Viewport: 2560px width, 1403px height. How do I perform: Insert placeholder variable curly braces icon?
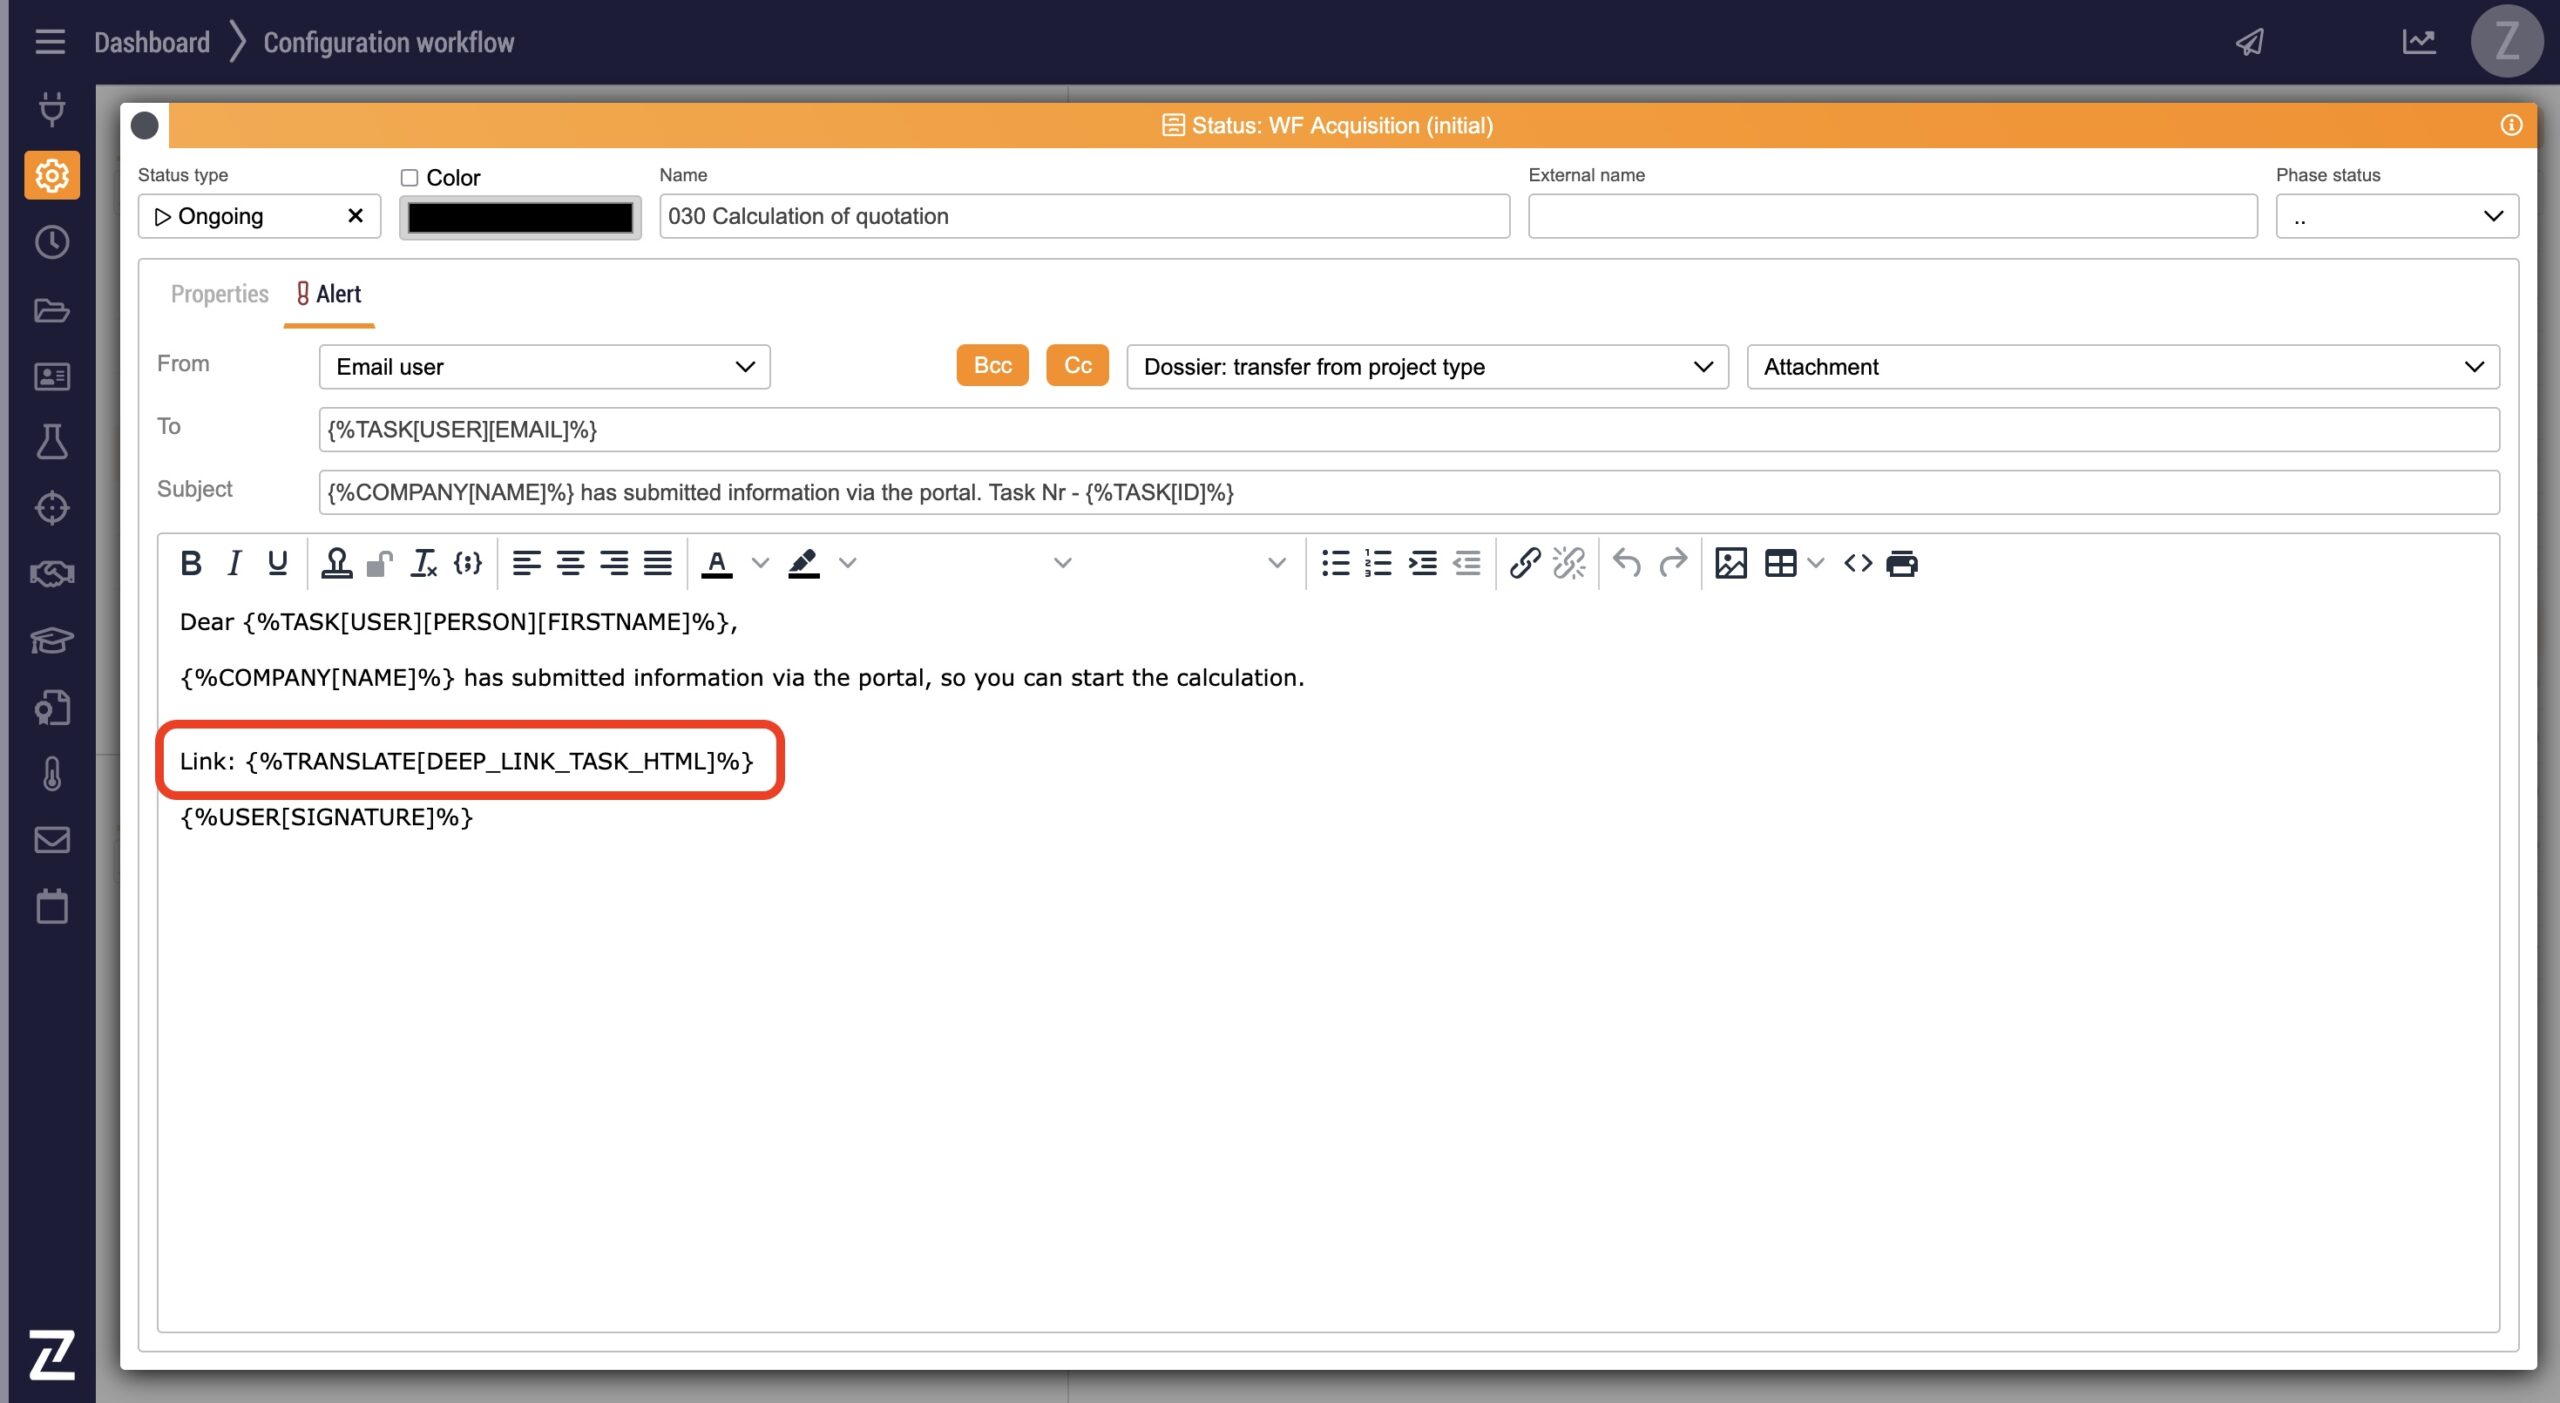[467, 563]
